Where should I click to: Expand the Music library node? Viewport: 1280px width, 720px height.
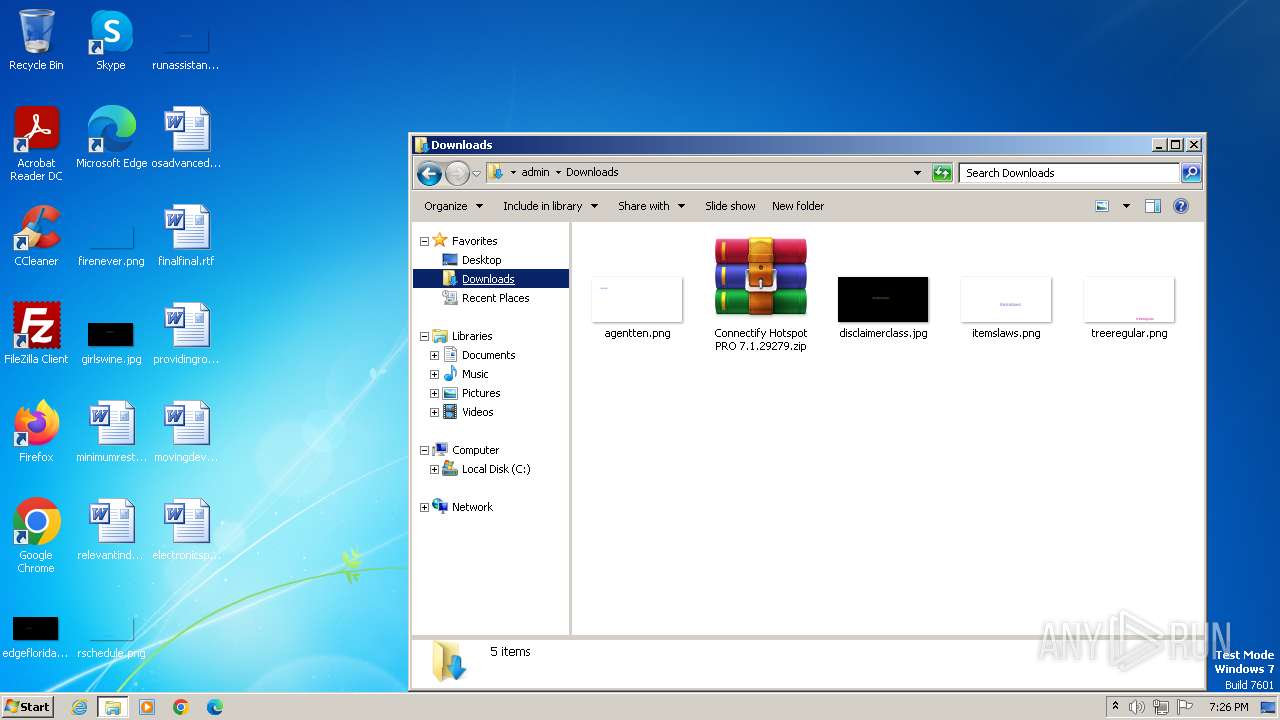click(435, 374)
